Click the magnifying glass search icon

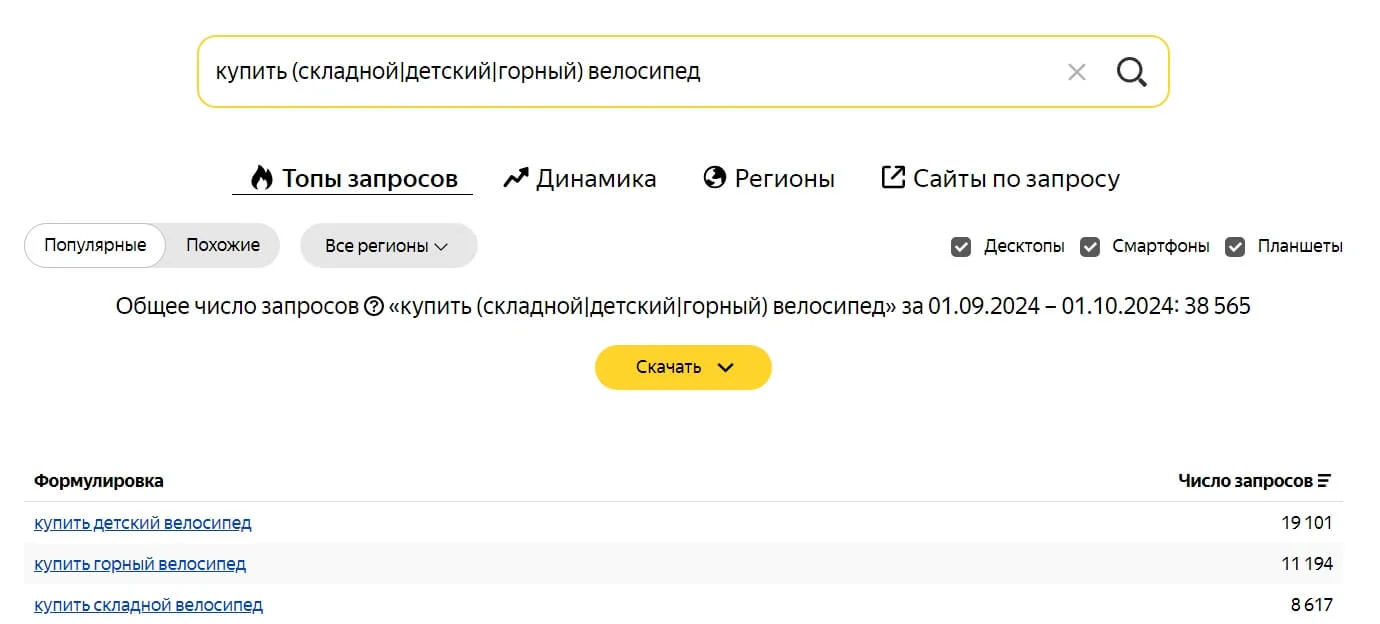tap(1131, 72)
